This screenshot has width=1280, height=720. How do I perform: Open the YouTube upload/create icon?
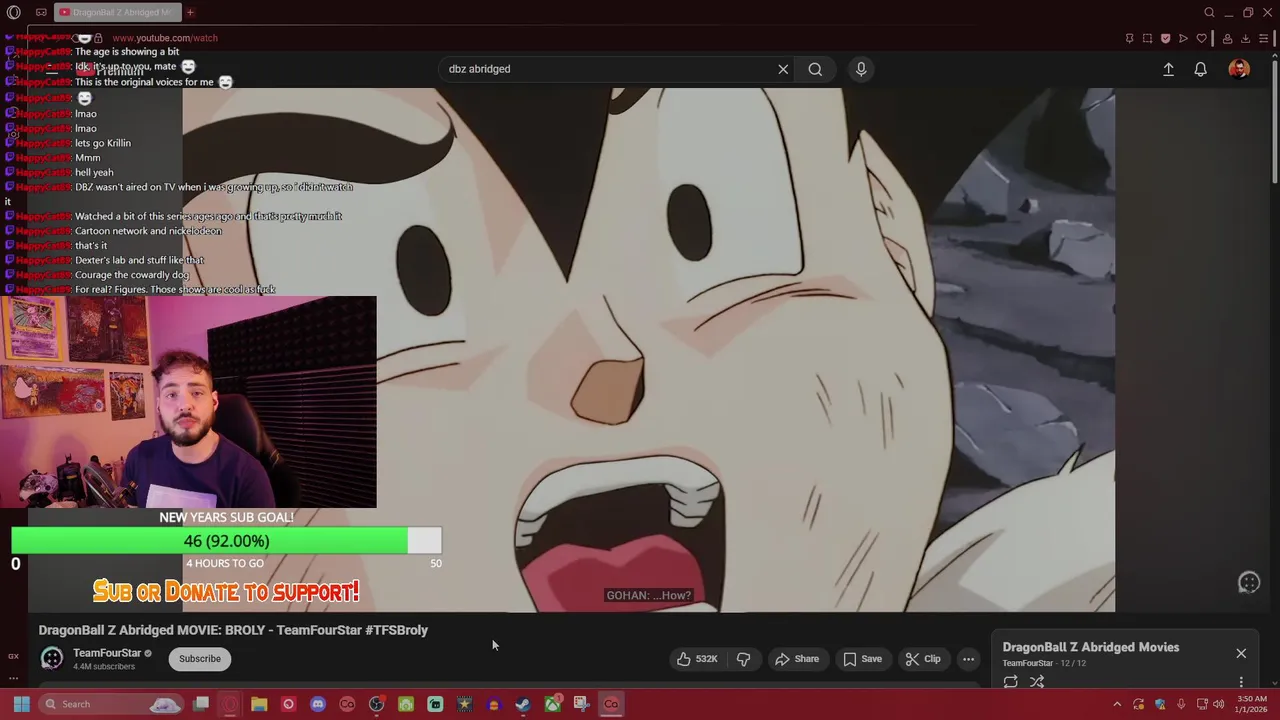coord(1168,69)
